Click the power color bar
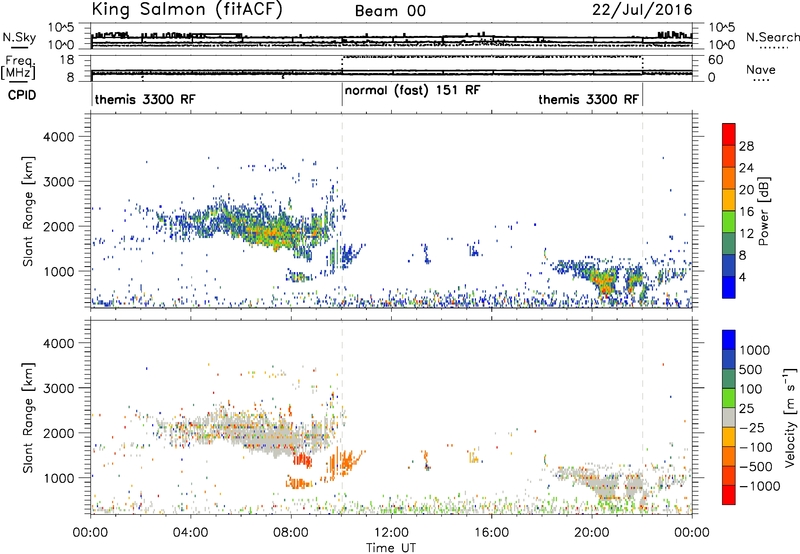The image size is (800, 554). (x=729, y=211)
